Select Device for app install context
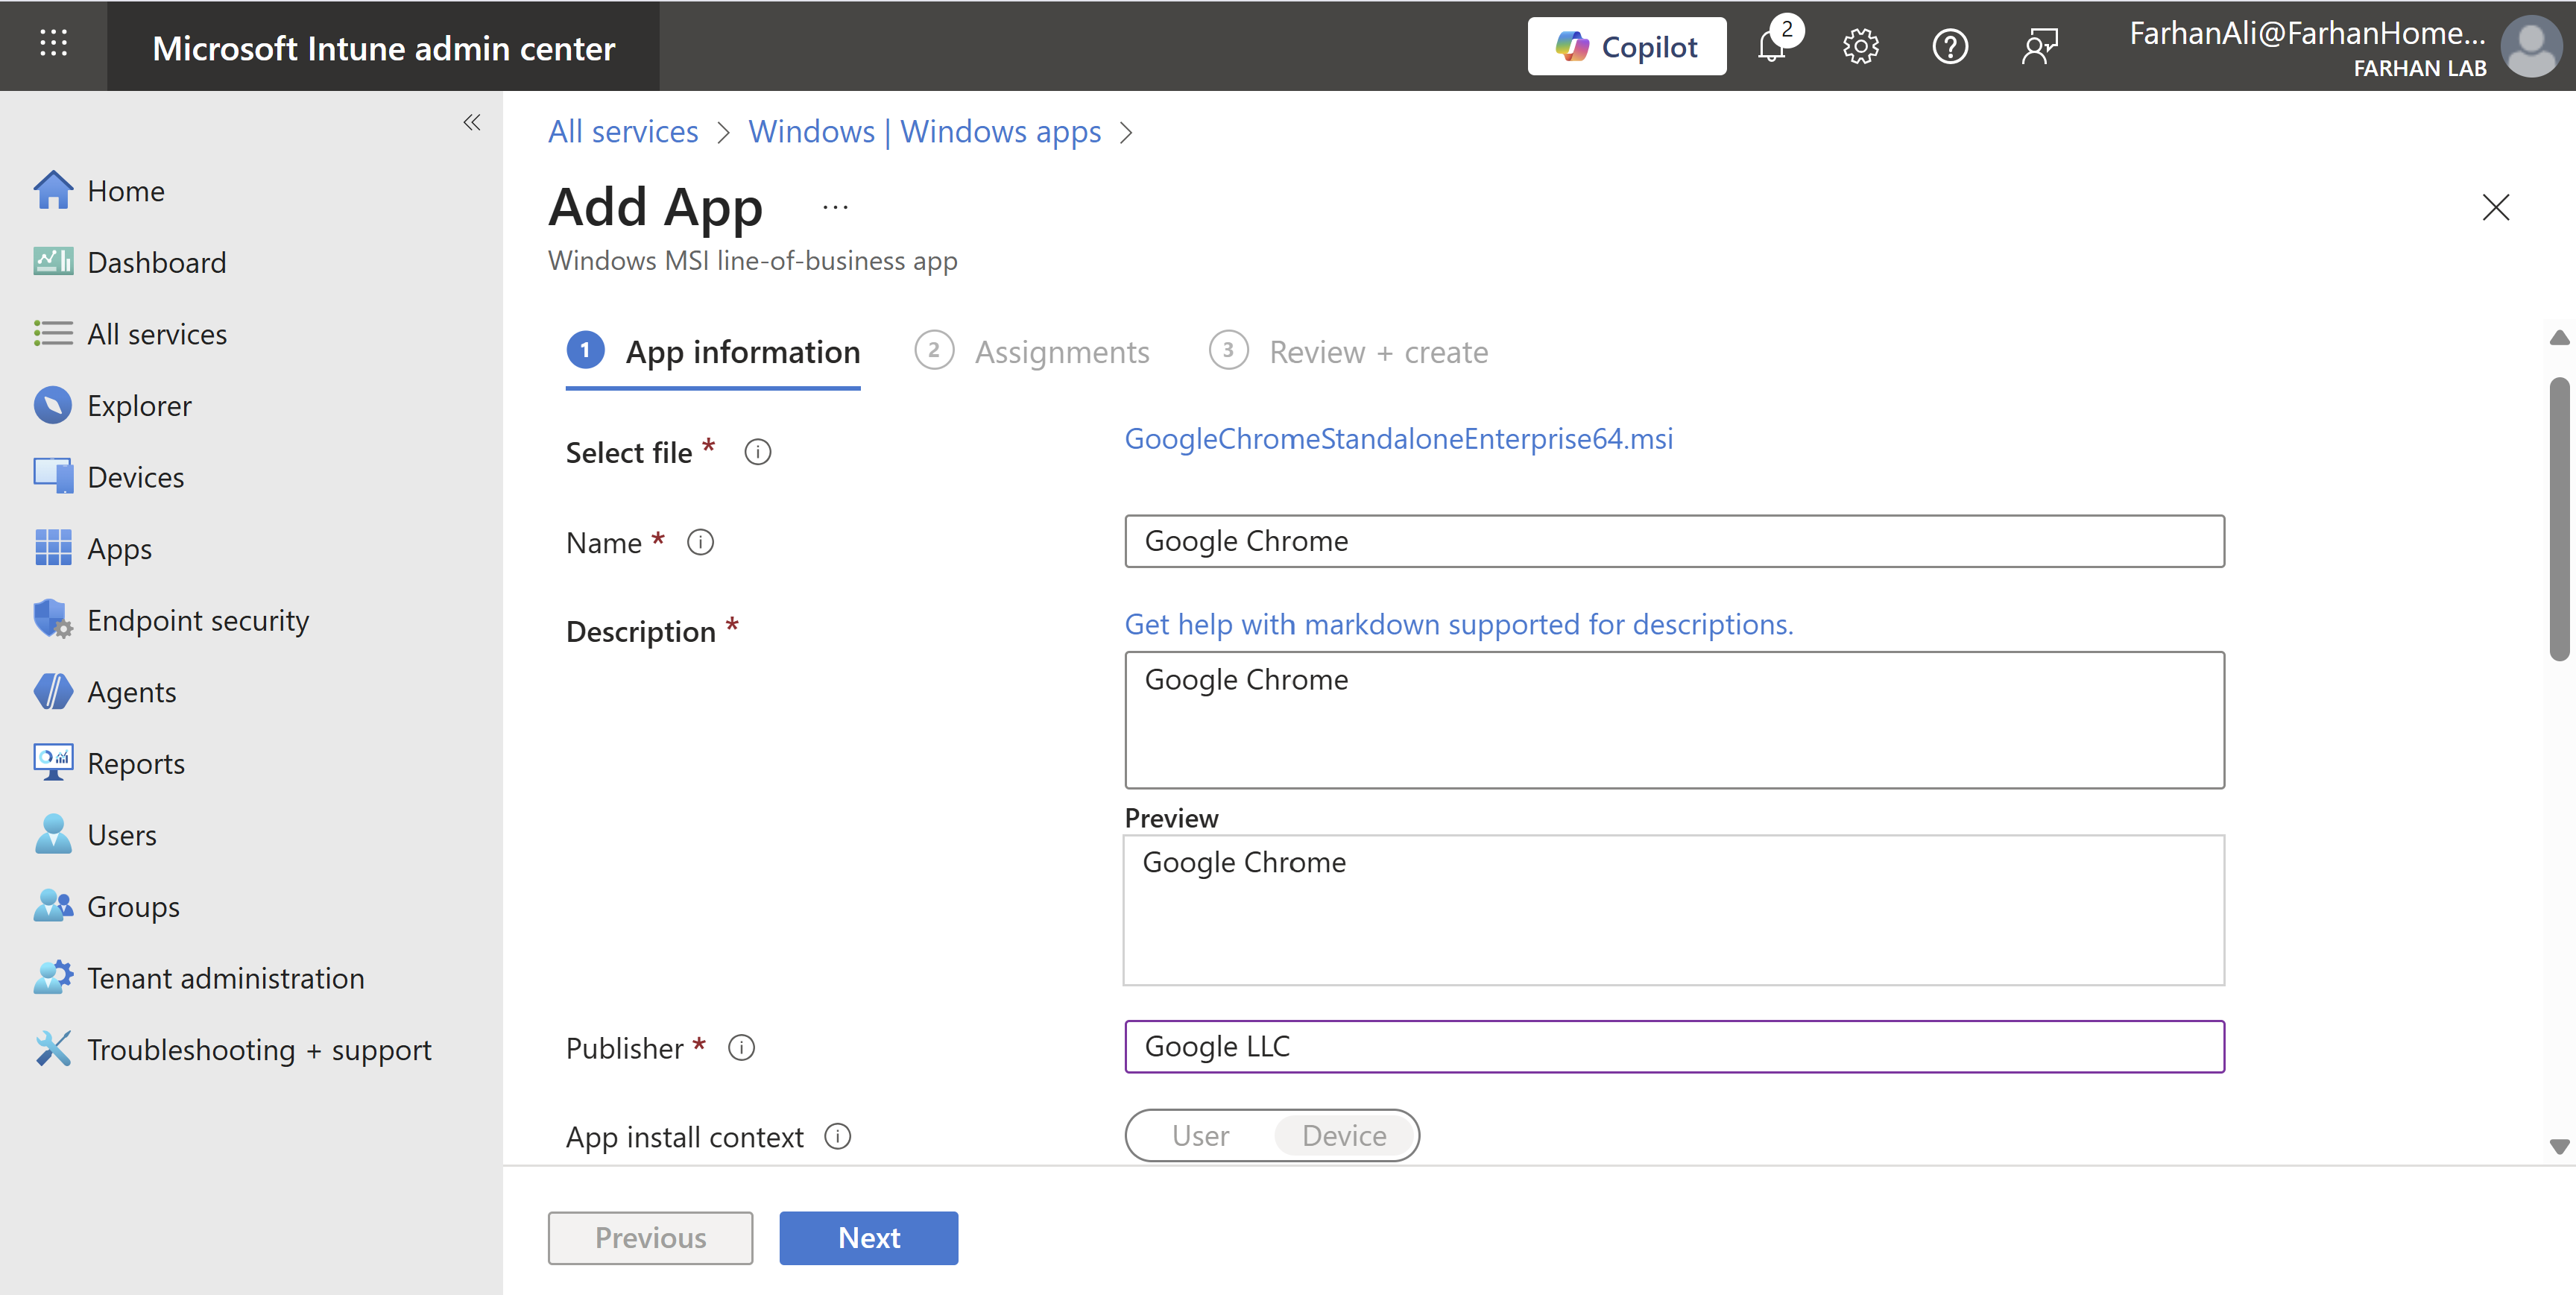 1344,1136
